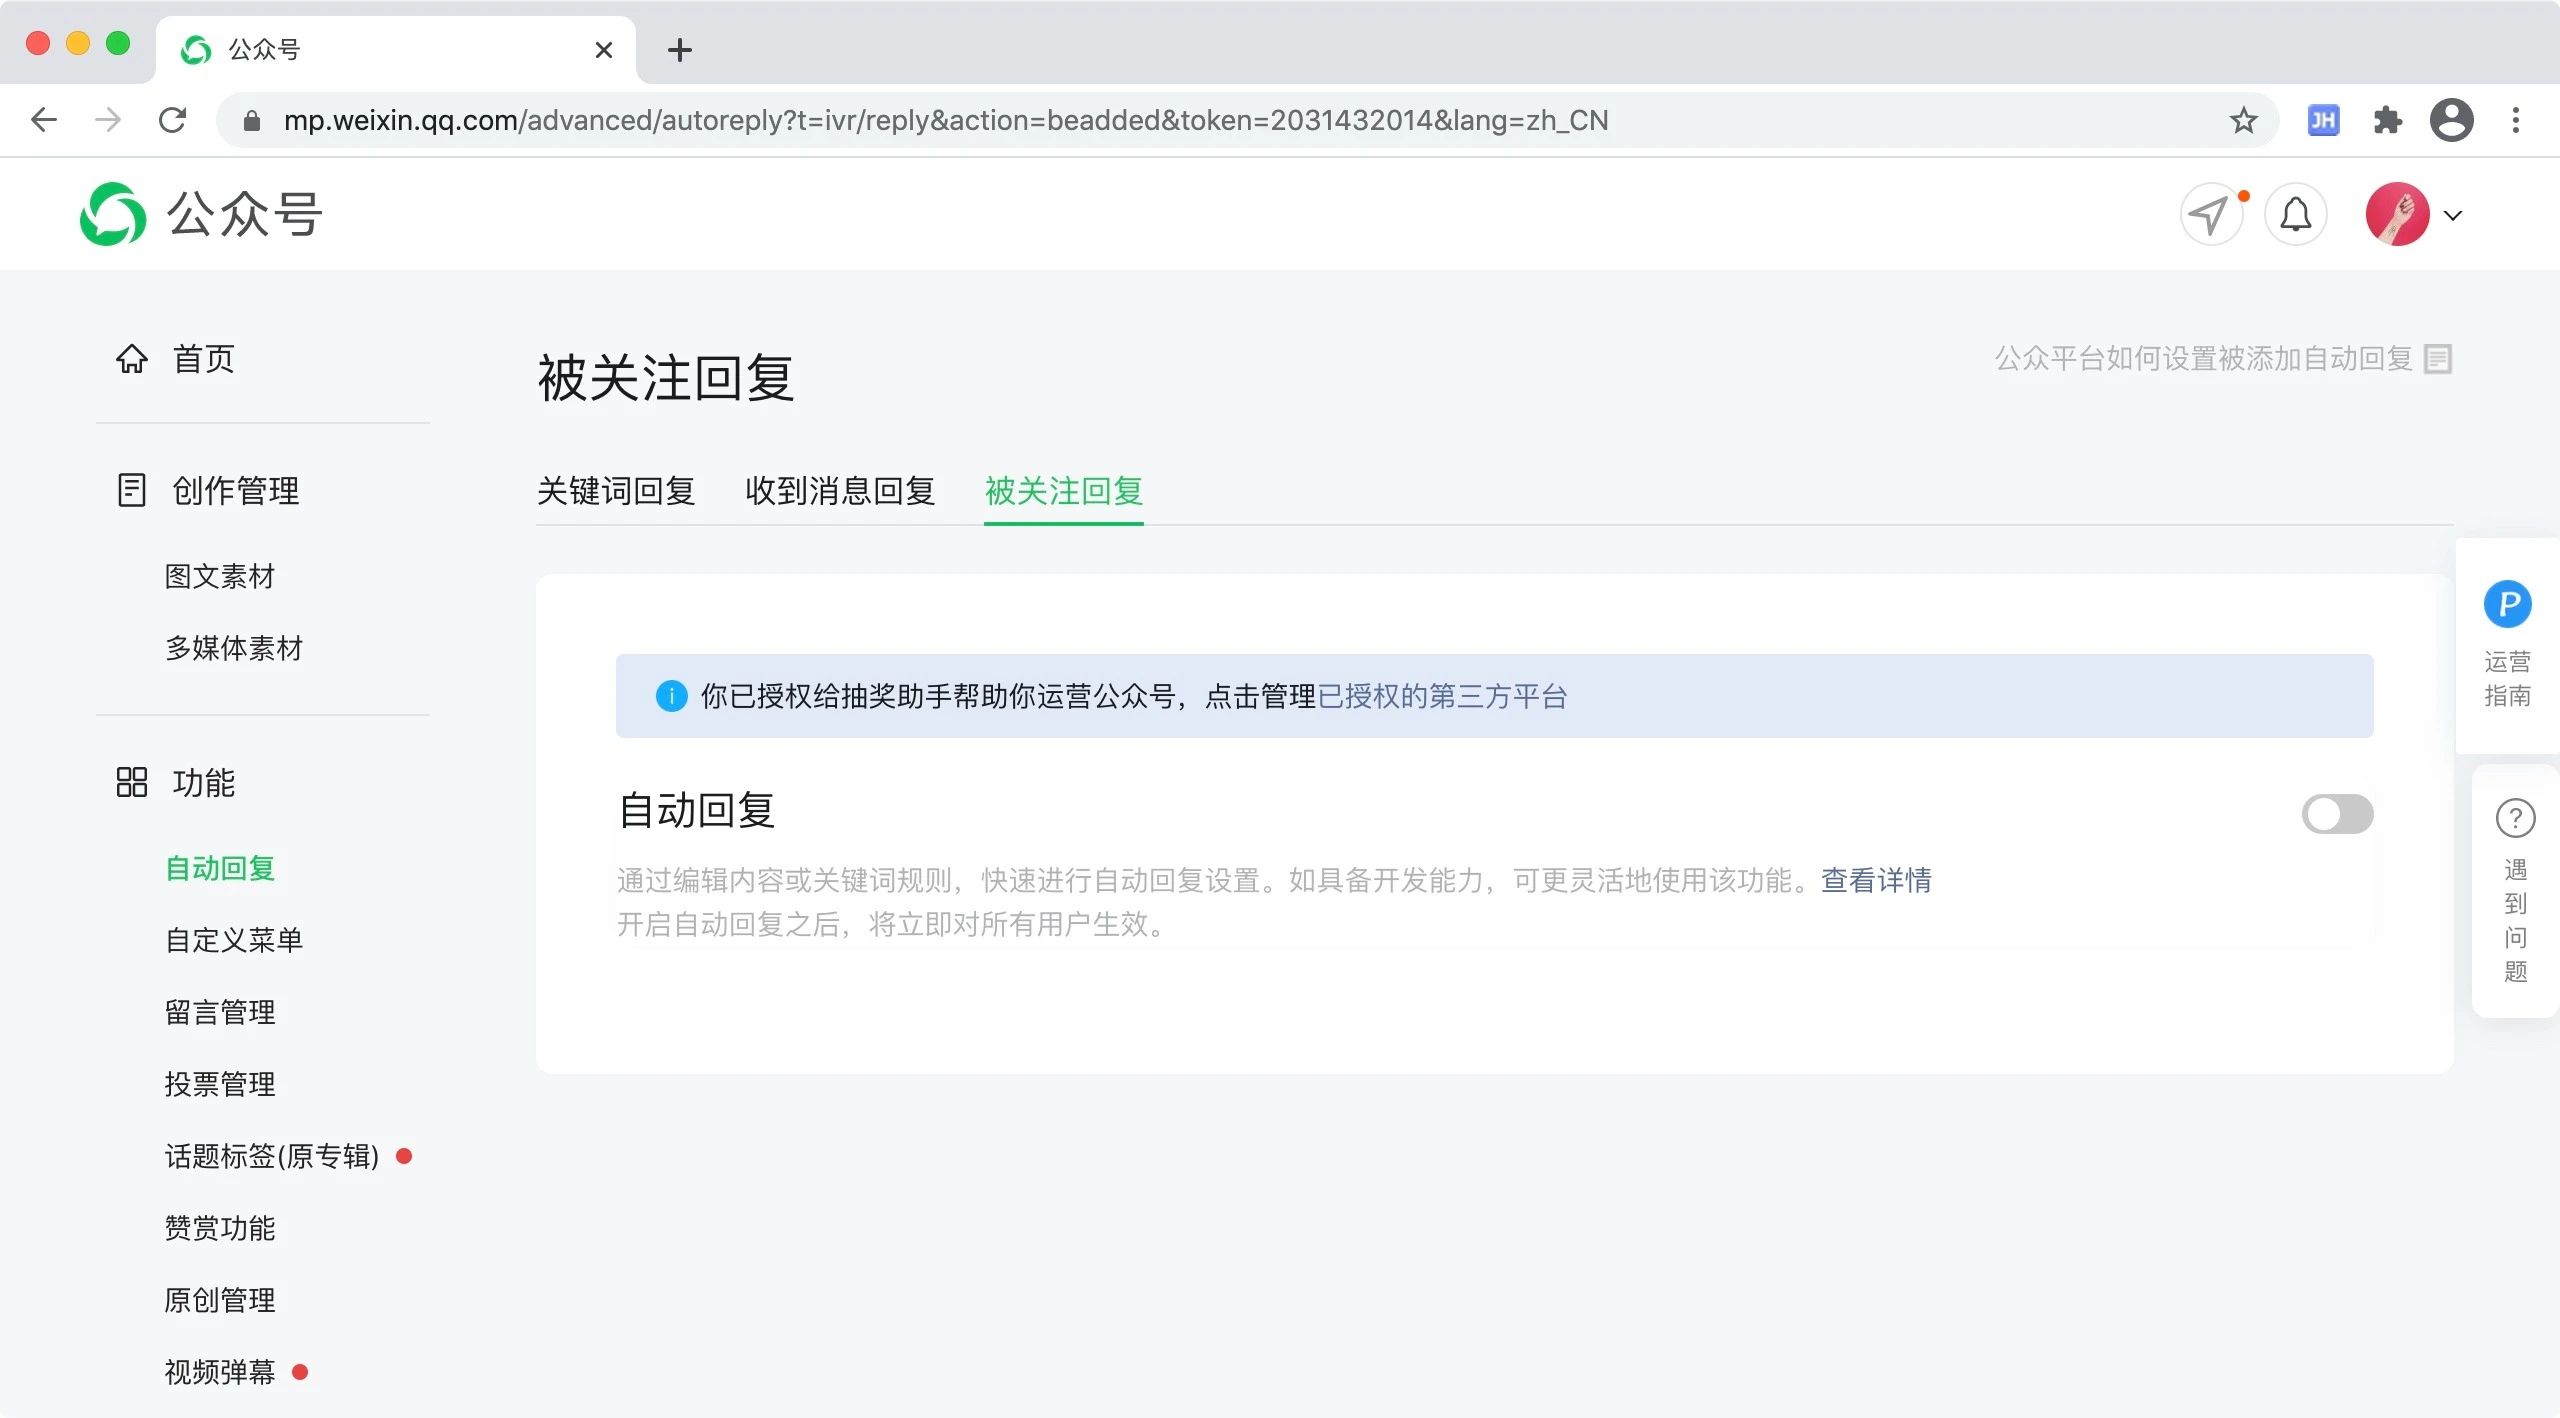Open the 公众平台如何设置被添加自动回复 help link
This screenshot has width=2560, height=1418.
point(2204,358)
